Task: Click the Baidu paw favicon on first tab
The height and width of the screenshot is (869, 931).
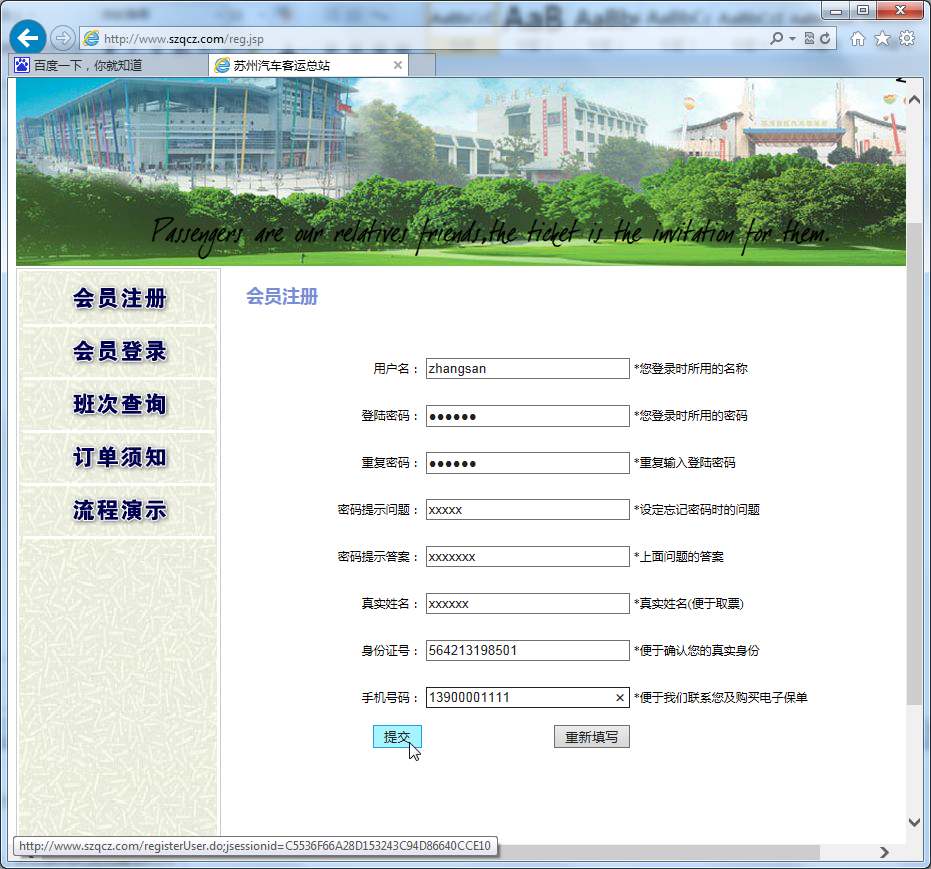Action: pyautogui.click(x=22, y=65)
